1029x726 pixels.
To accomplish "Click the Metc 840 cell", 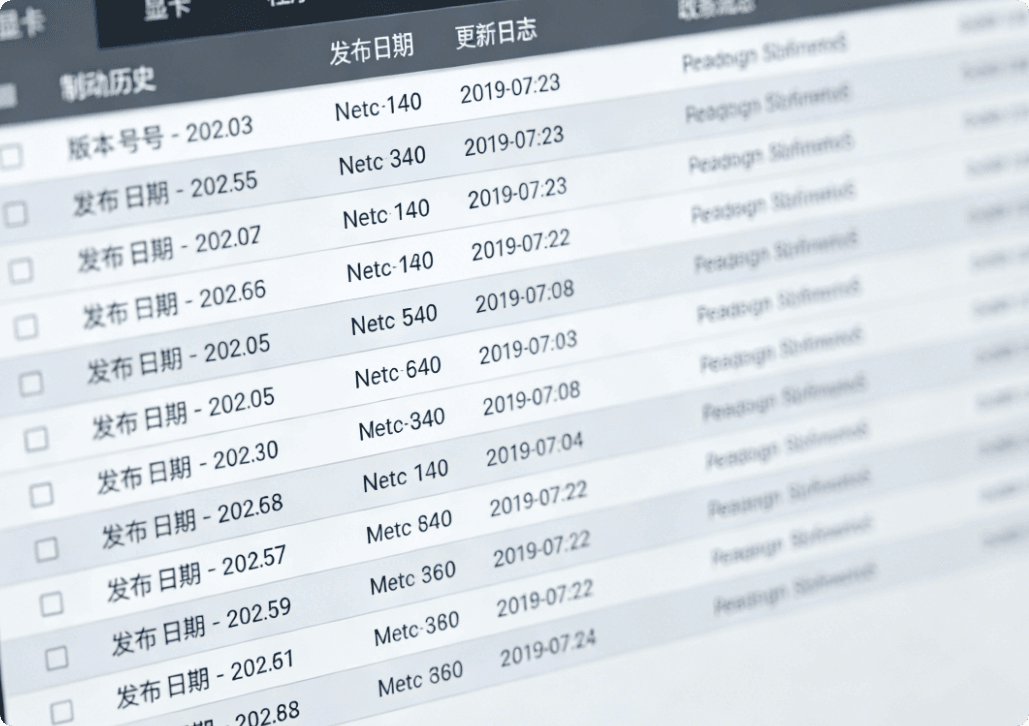I will [409, 527].
